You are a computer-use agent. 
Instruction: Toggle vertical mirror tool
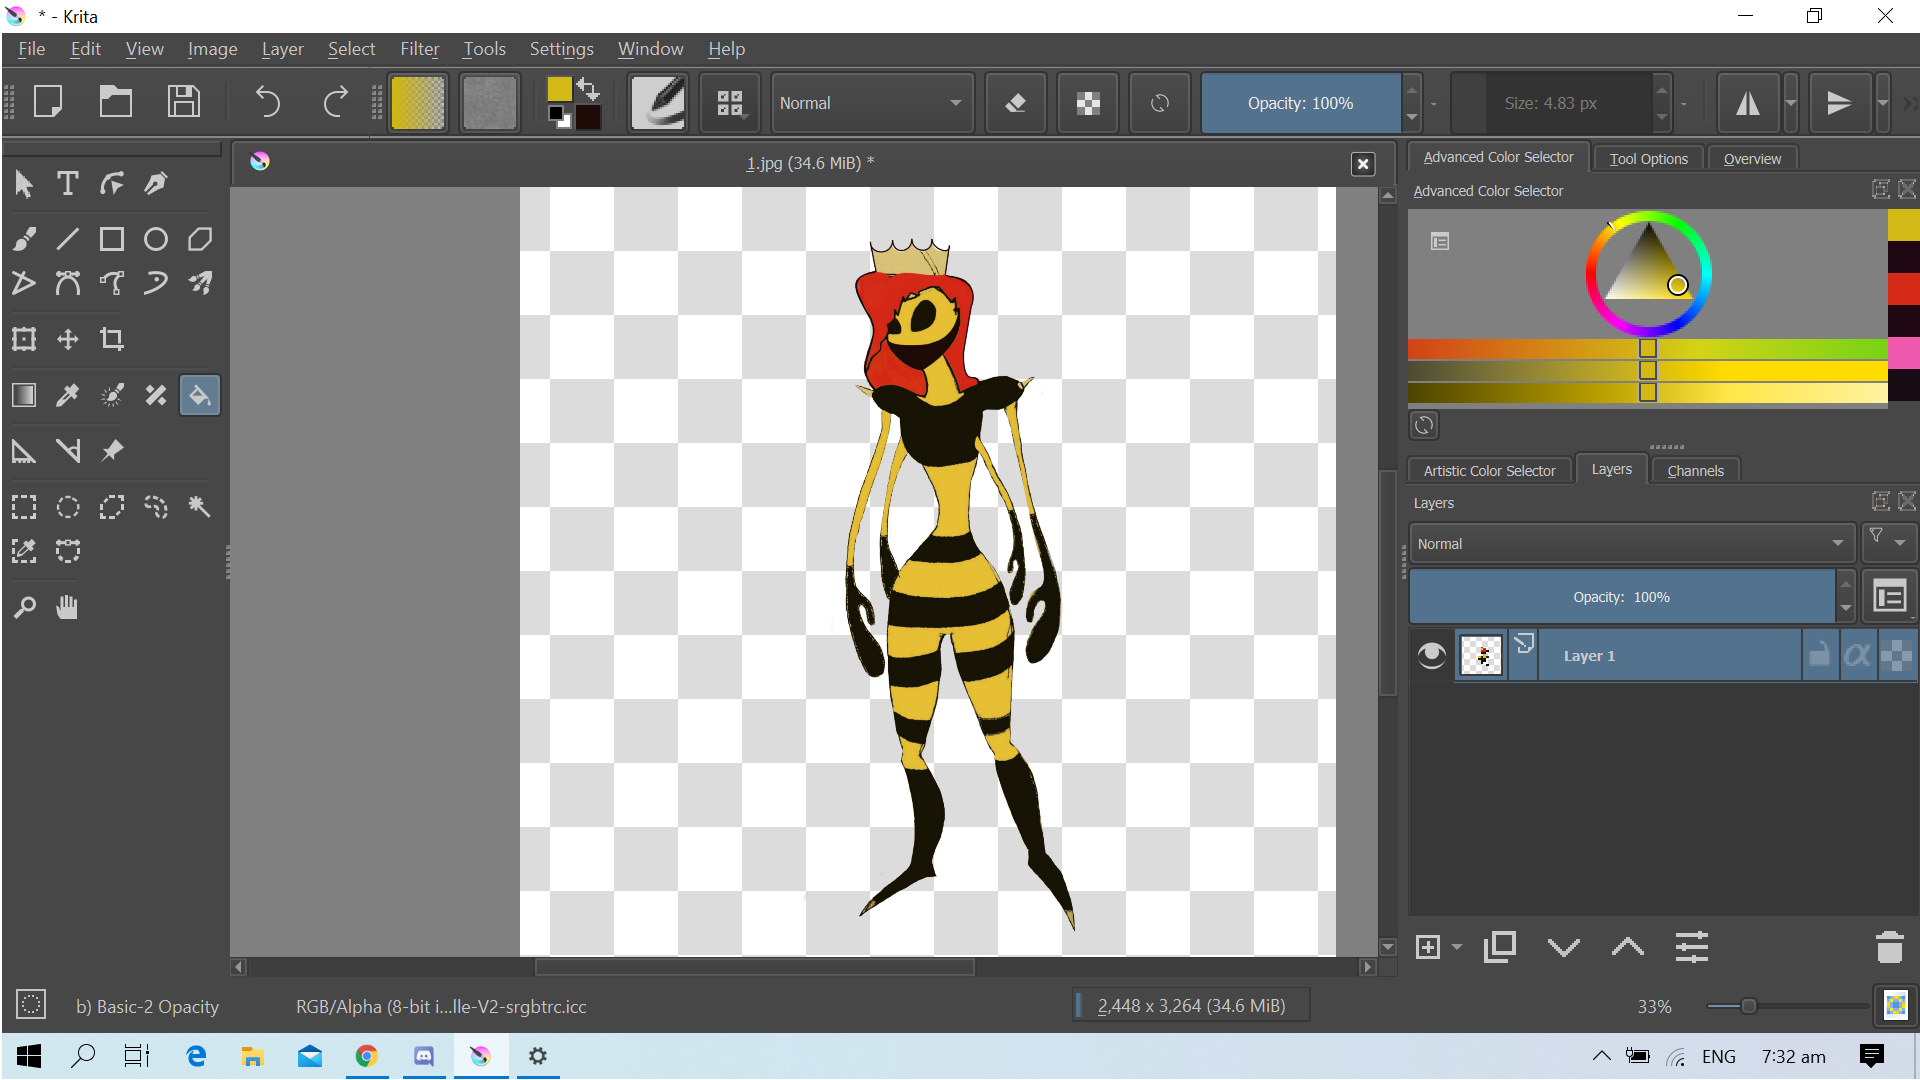tap(1839, 103)
